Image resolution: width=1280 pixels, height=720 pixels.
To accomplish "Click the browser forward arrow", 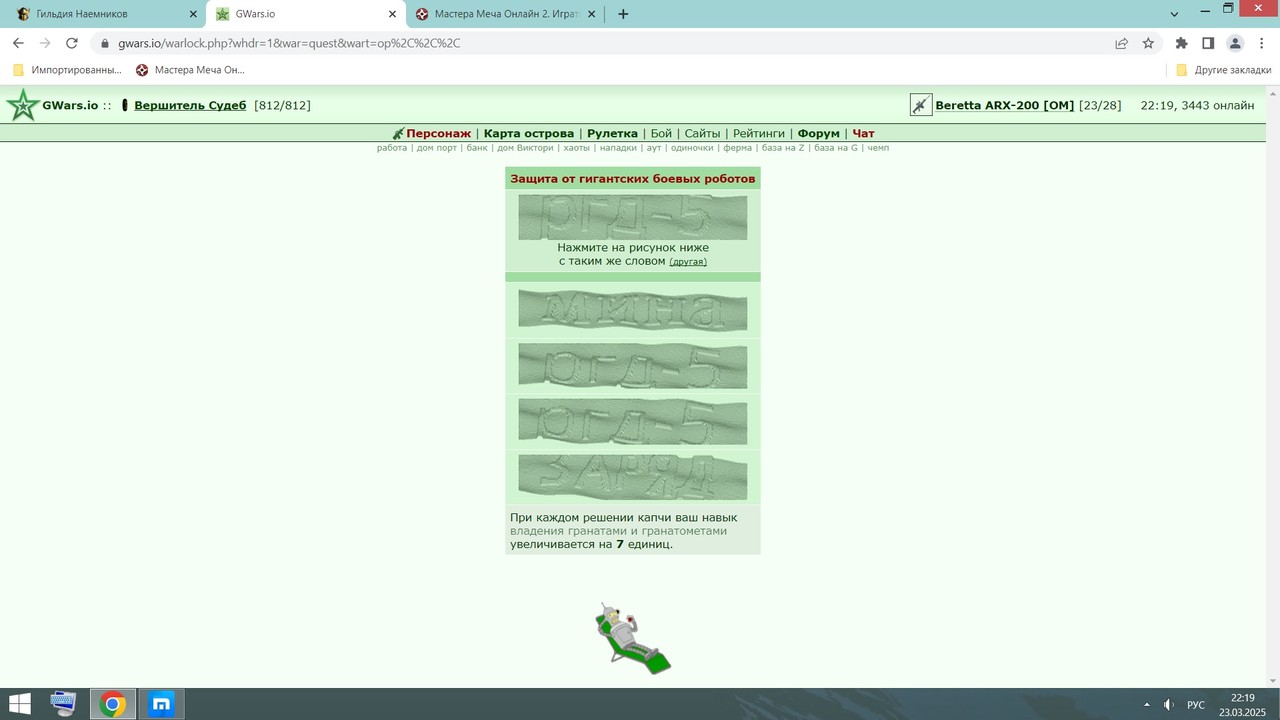I will (45, 43).
